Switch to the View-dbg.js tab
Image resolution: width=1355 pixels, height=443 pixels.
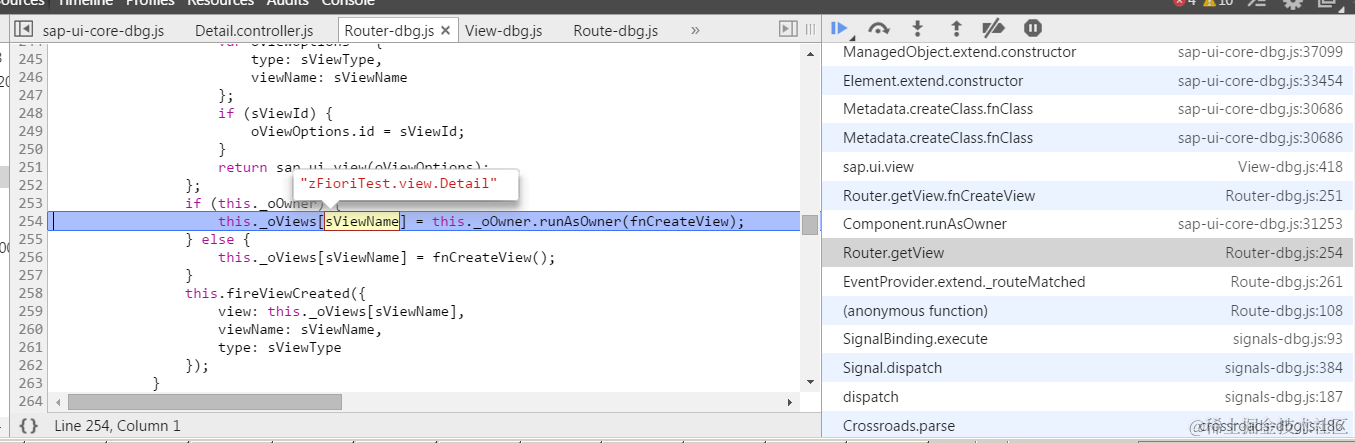(x=504, y=31)
